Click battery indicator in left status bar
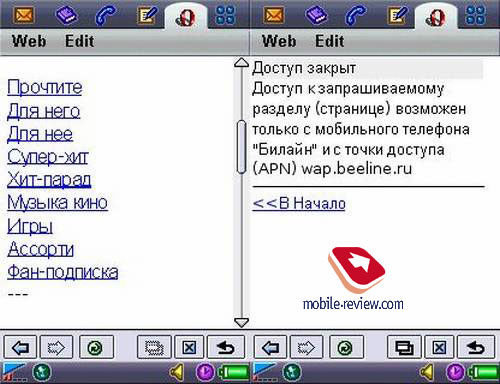 click(233, 372)
